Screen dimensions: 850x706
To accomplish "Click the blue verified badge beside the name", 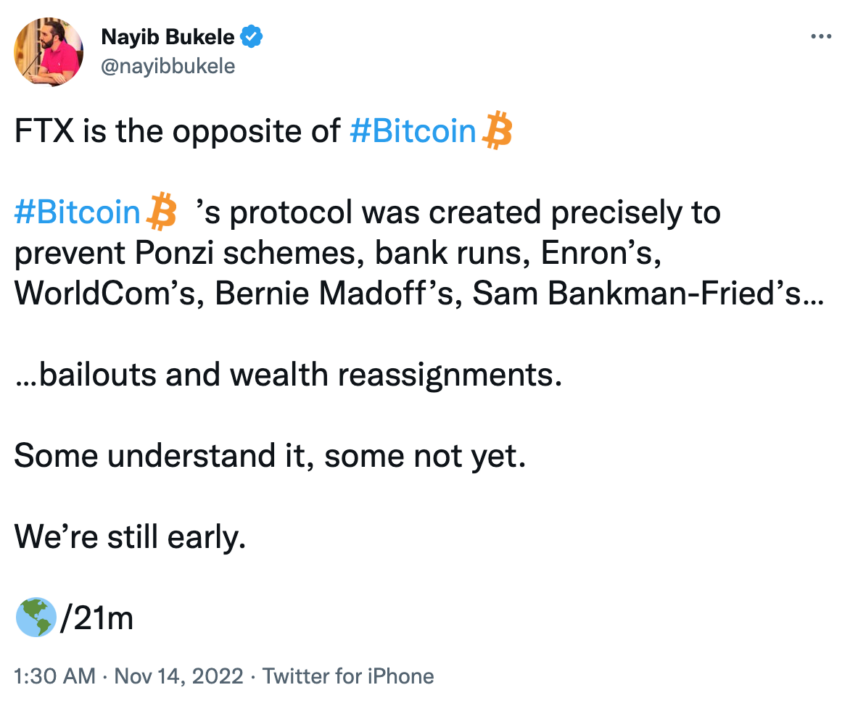I will (x=253, y=38).
